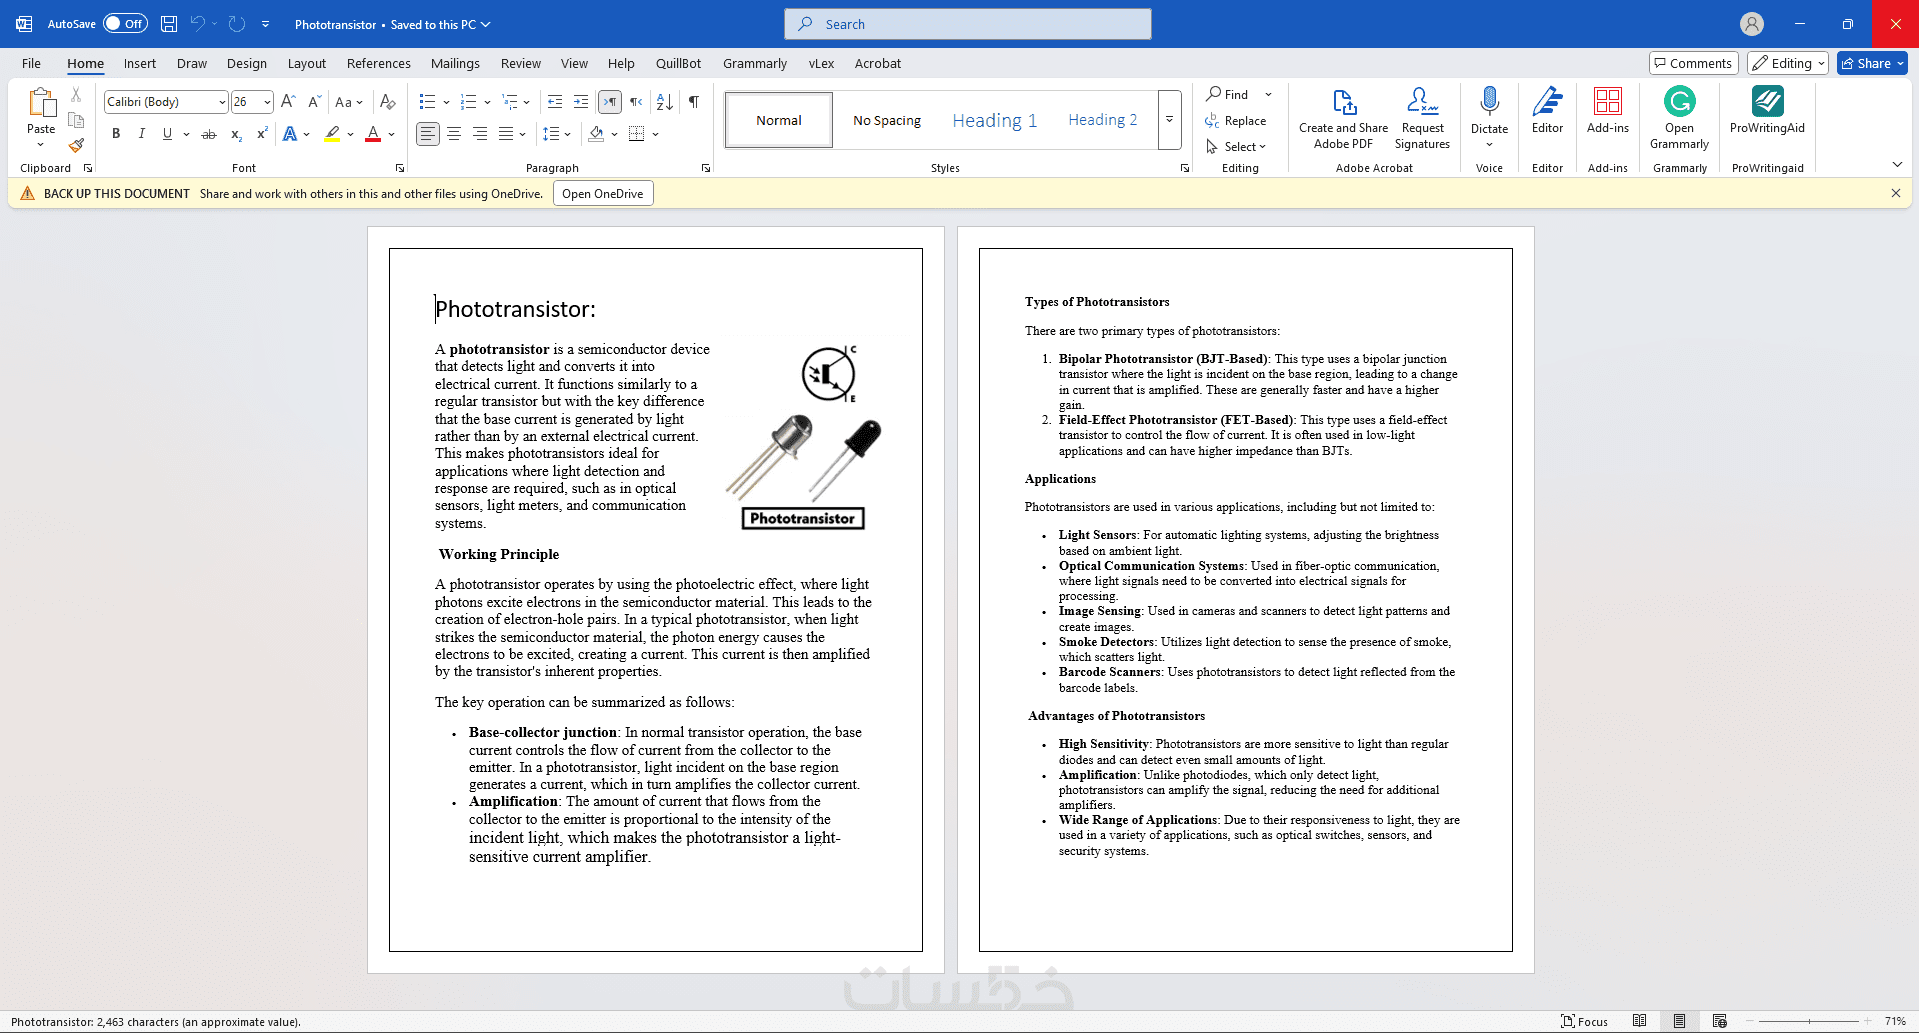Toggle Italic formatting

(141, 134)
